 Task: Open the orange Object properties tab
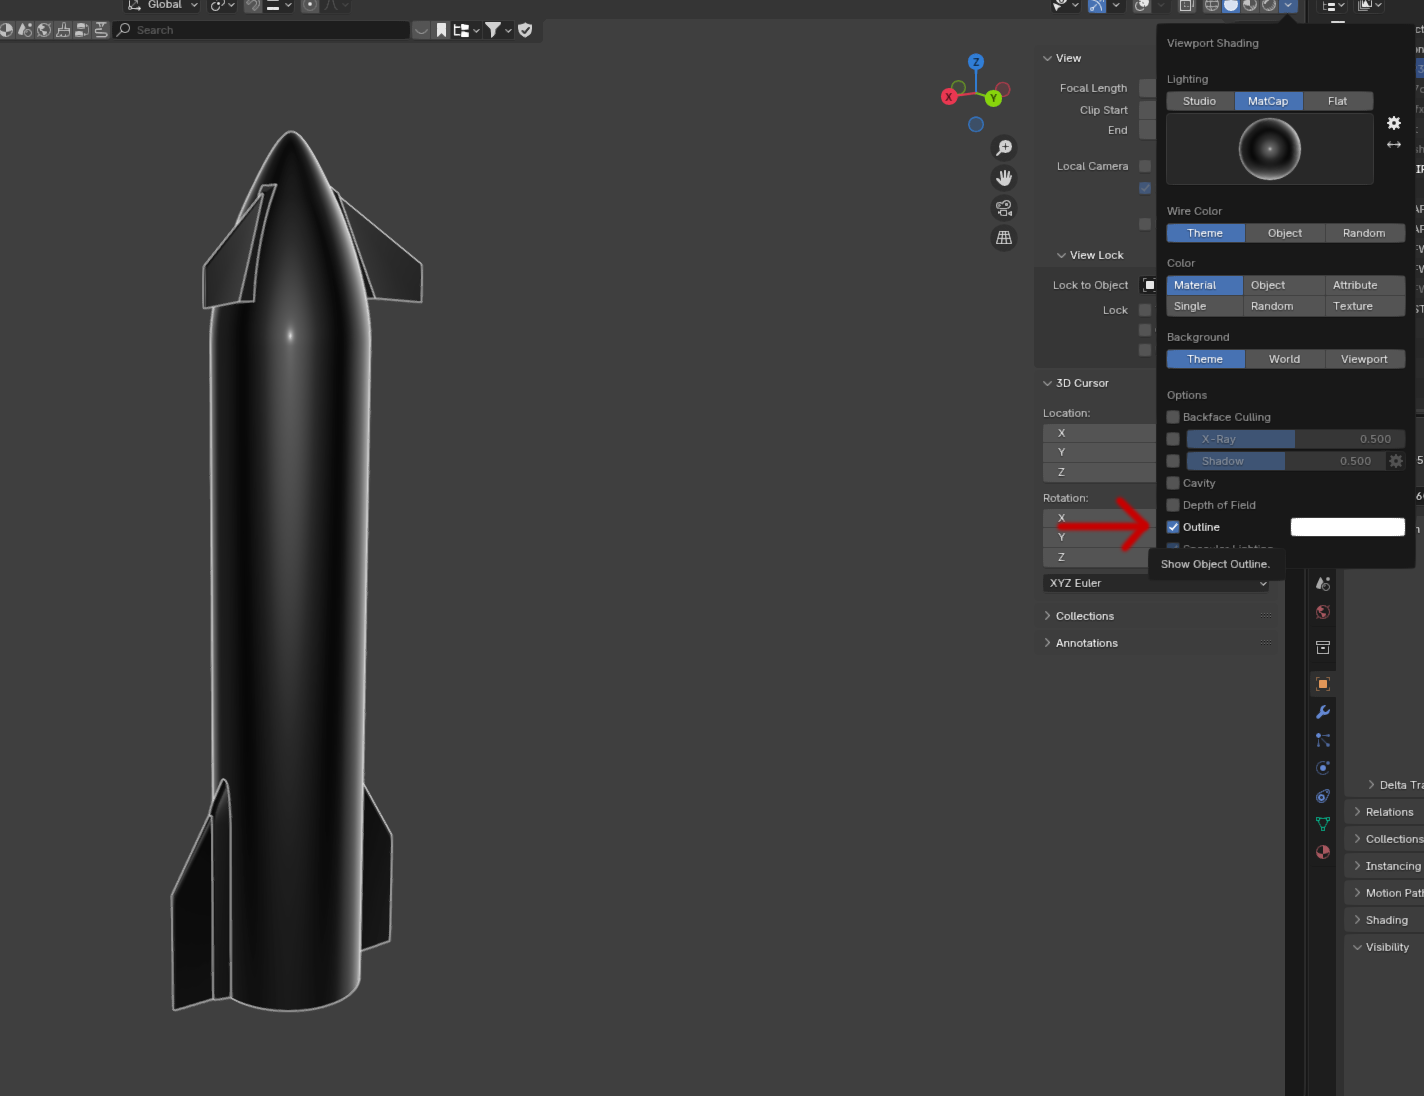tap(1323, 684)
